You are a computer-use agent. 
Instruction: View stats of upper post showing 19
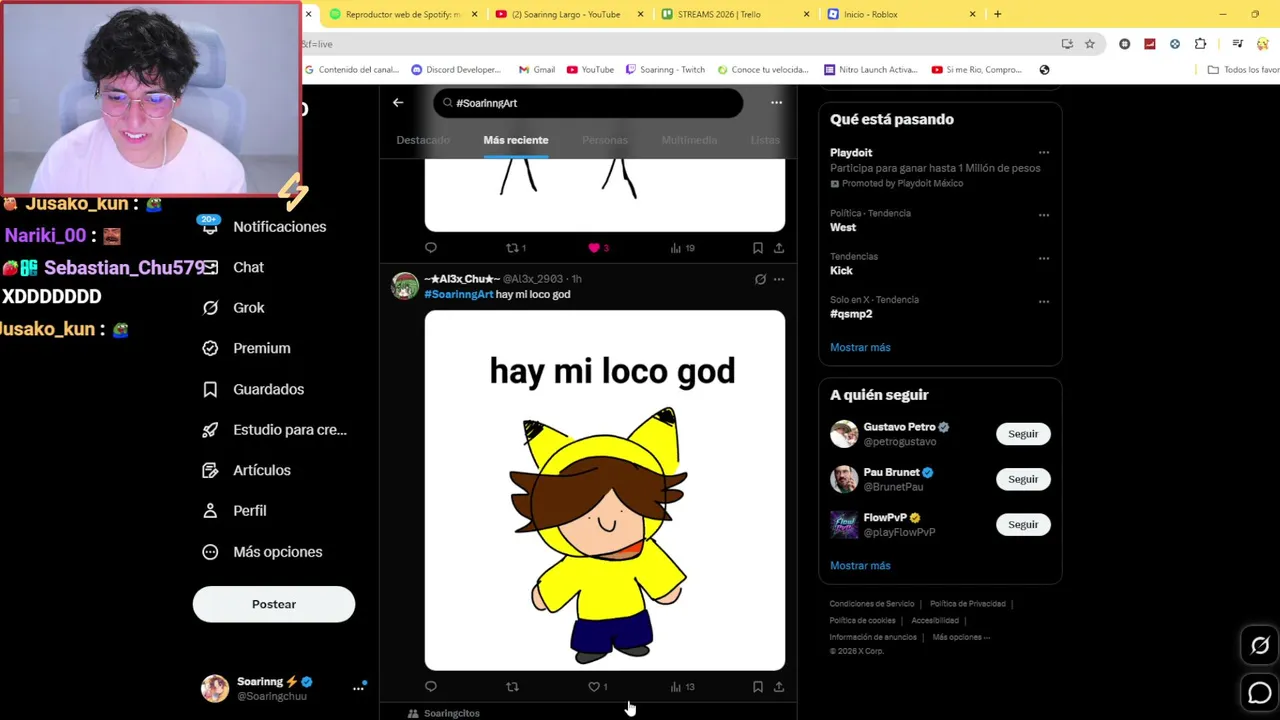coord(682,248)
